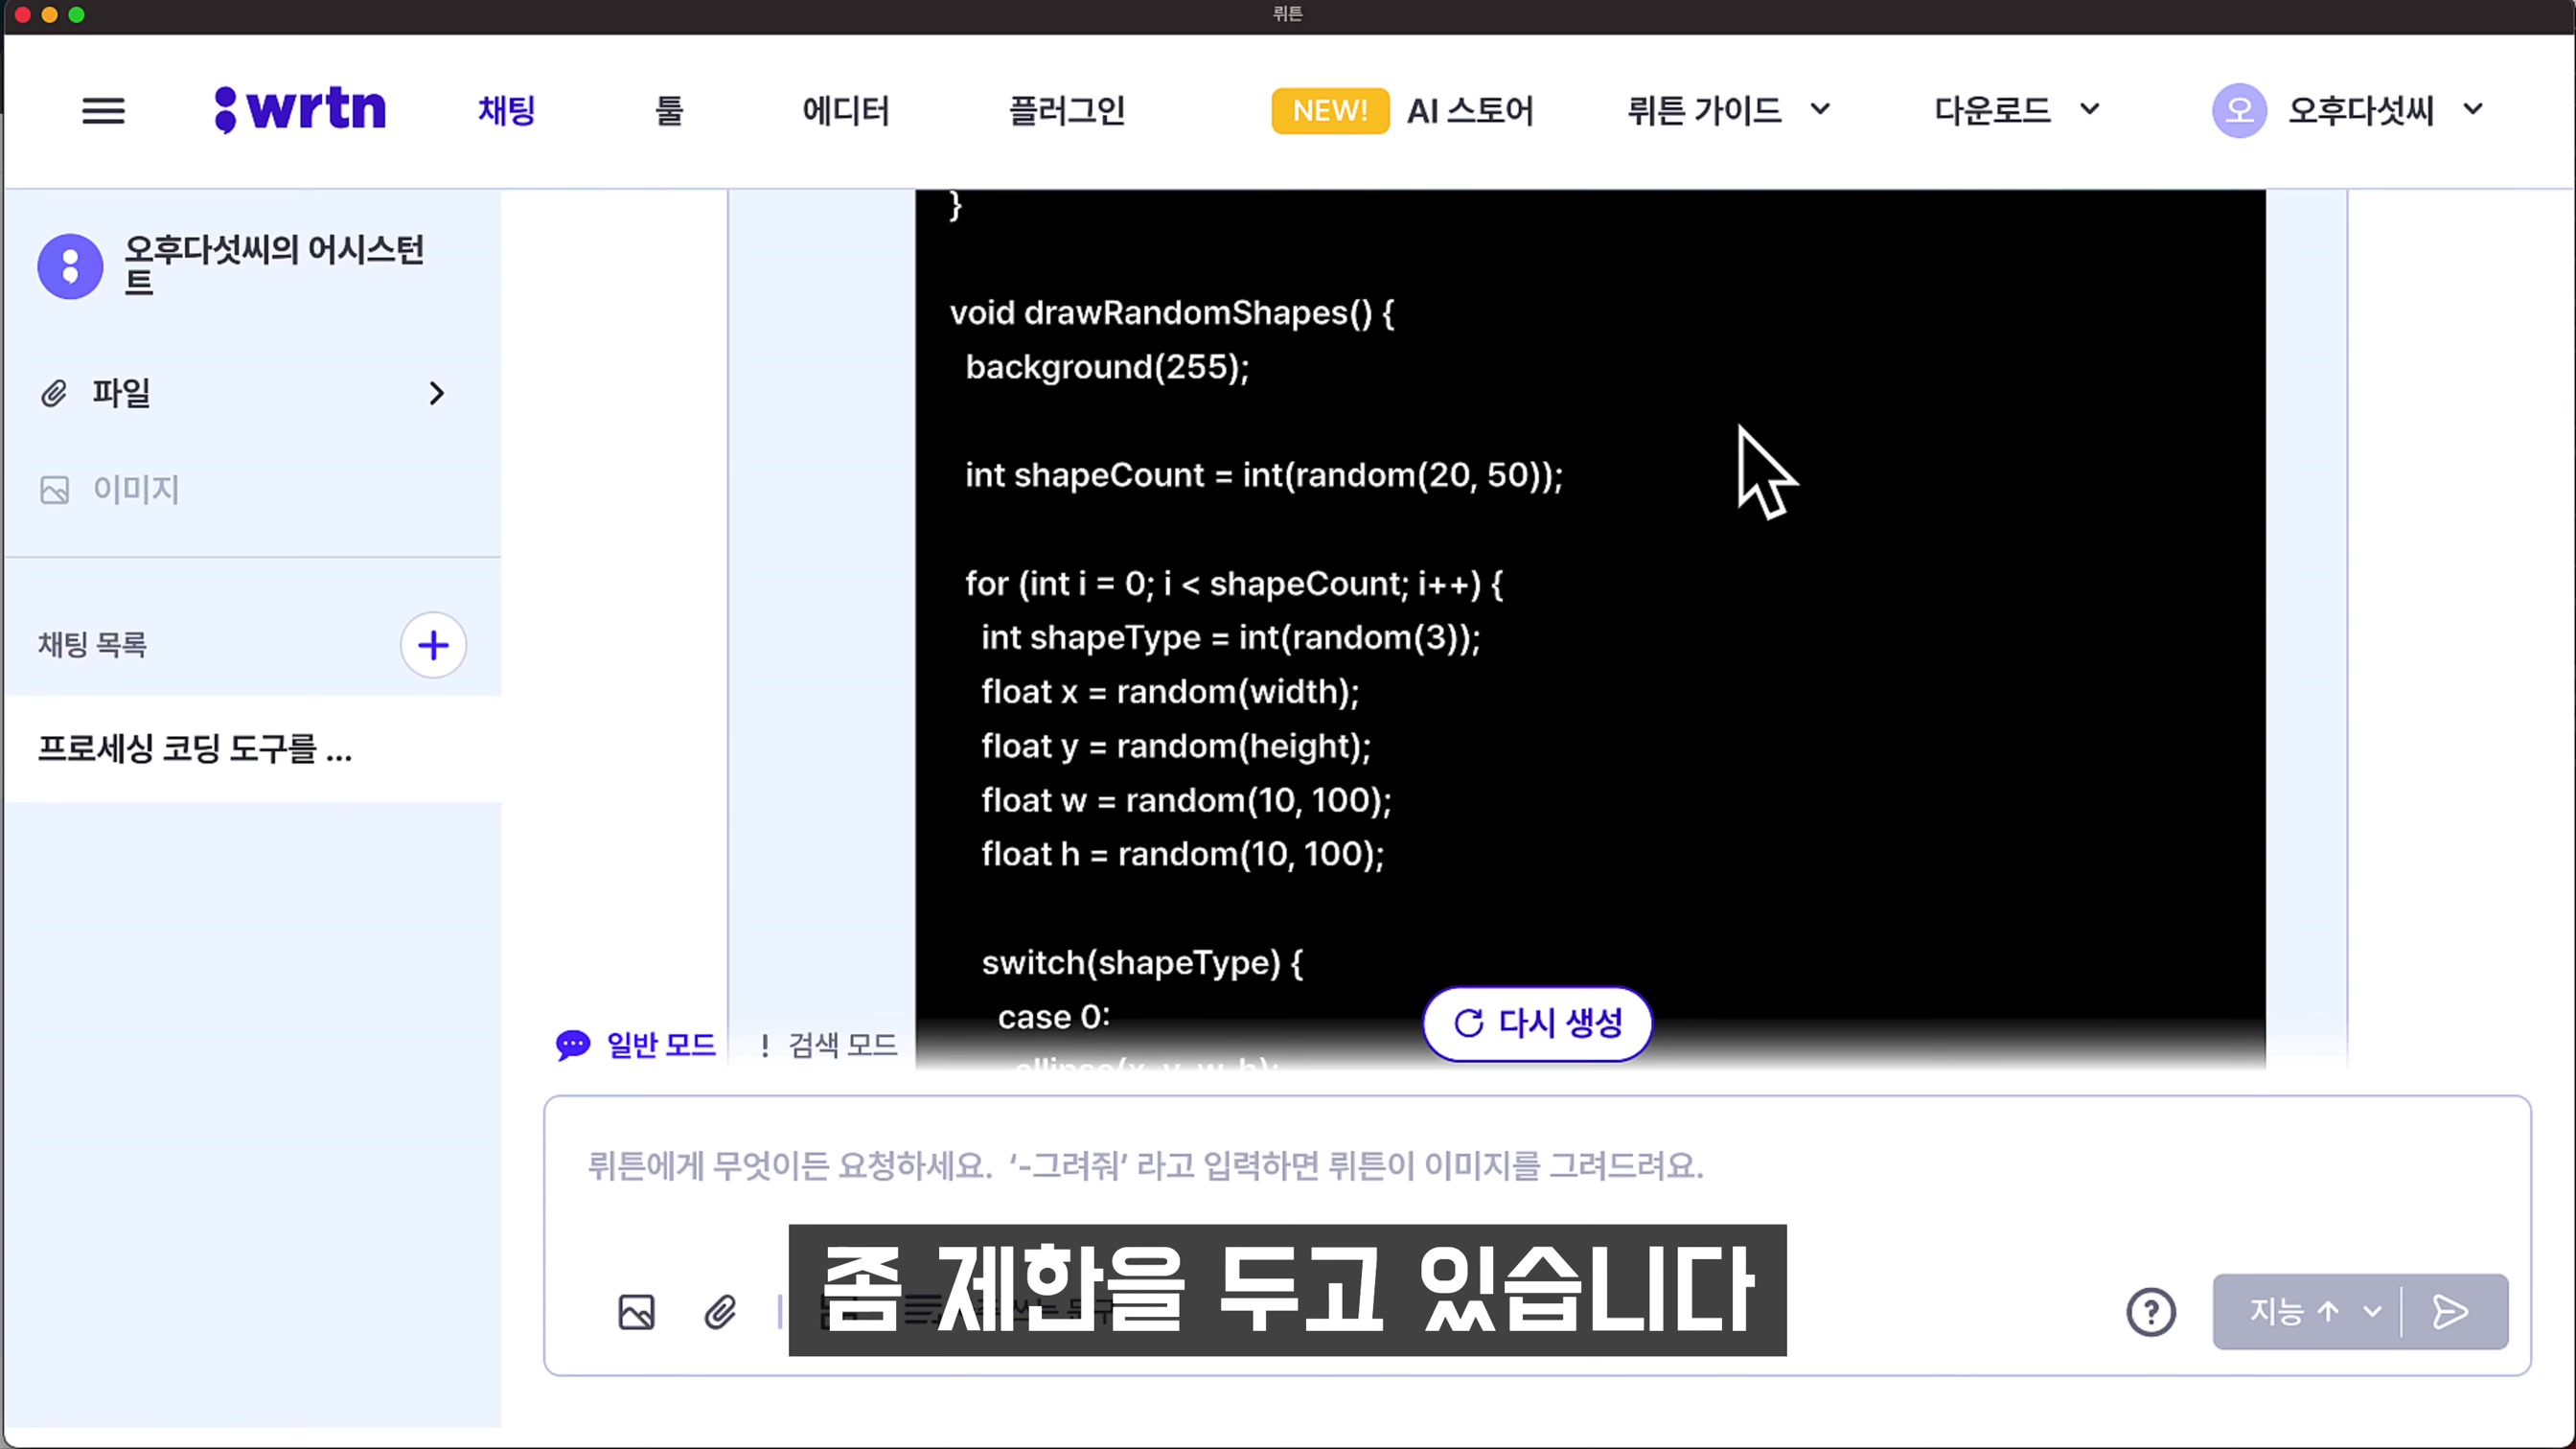Screen dimensions: 2576x1449
Task: Open the 지능 model selector dropdown
Action: point(2307,1312)
